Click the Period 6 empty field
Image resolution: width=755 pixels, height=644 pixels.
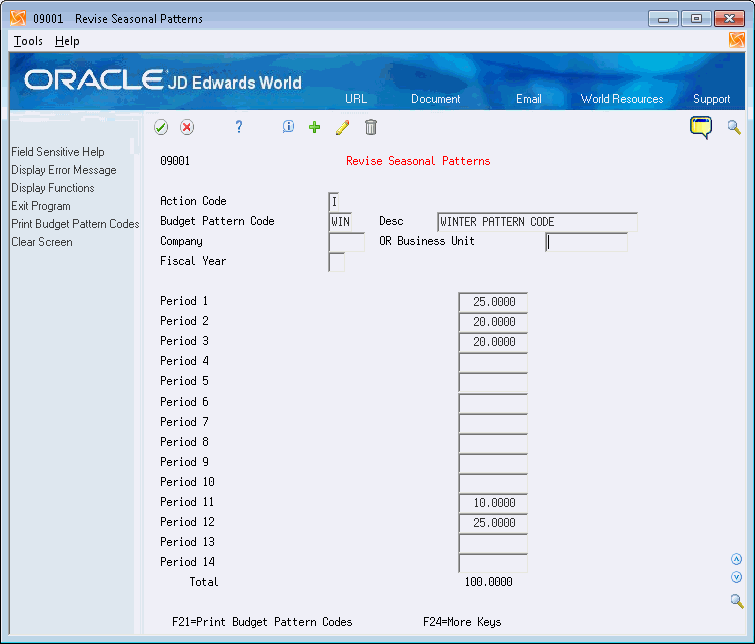(493, 403)
